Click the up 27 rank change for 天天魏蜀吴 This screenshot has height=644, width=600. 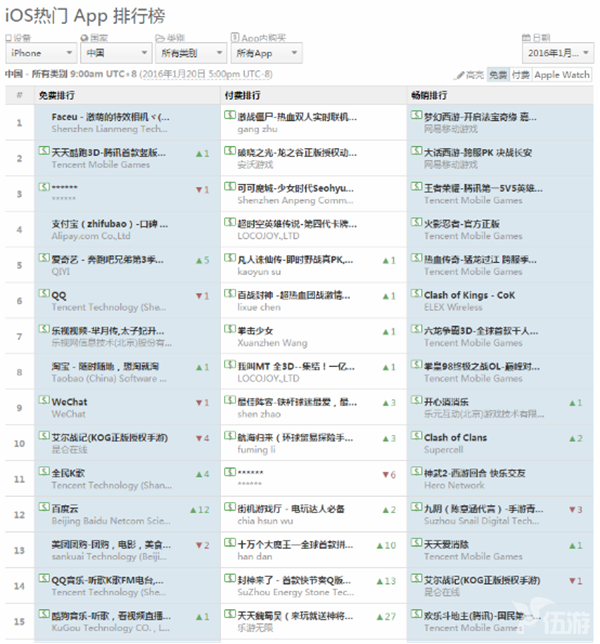[x=386, y=616]
